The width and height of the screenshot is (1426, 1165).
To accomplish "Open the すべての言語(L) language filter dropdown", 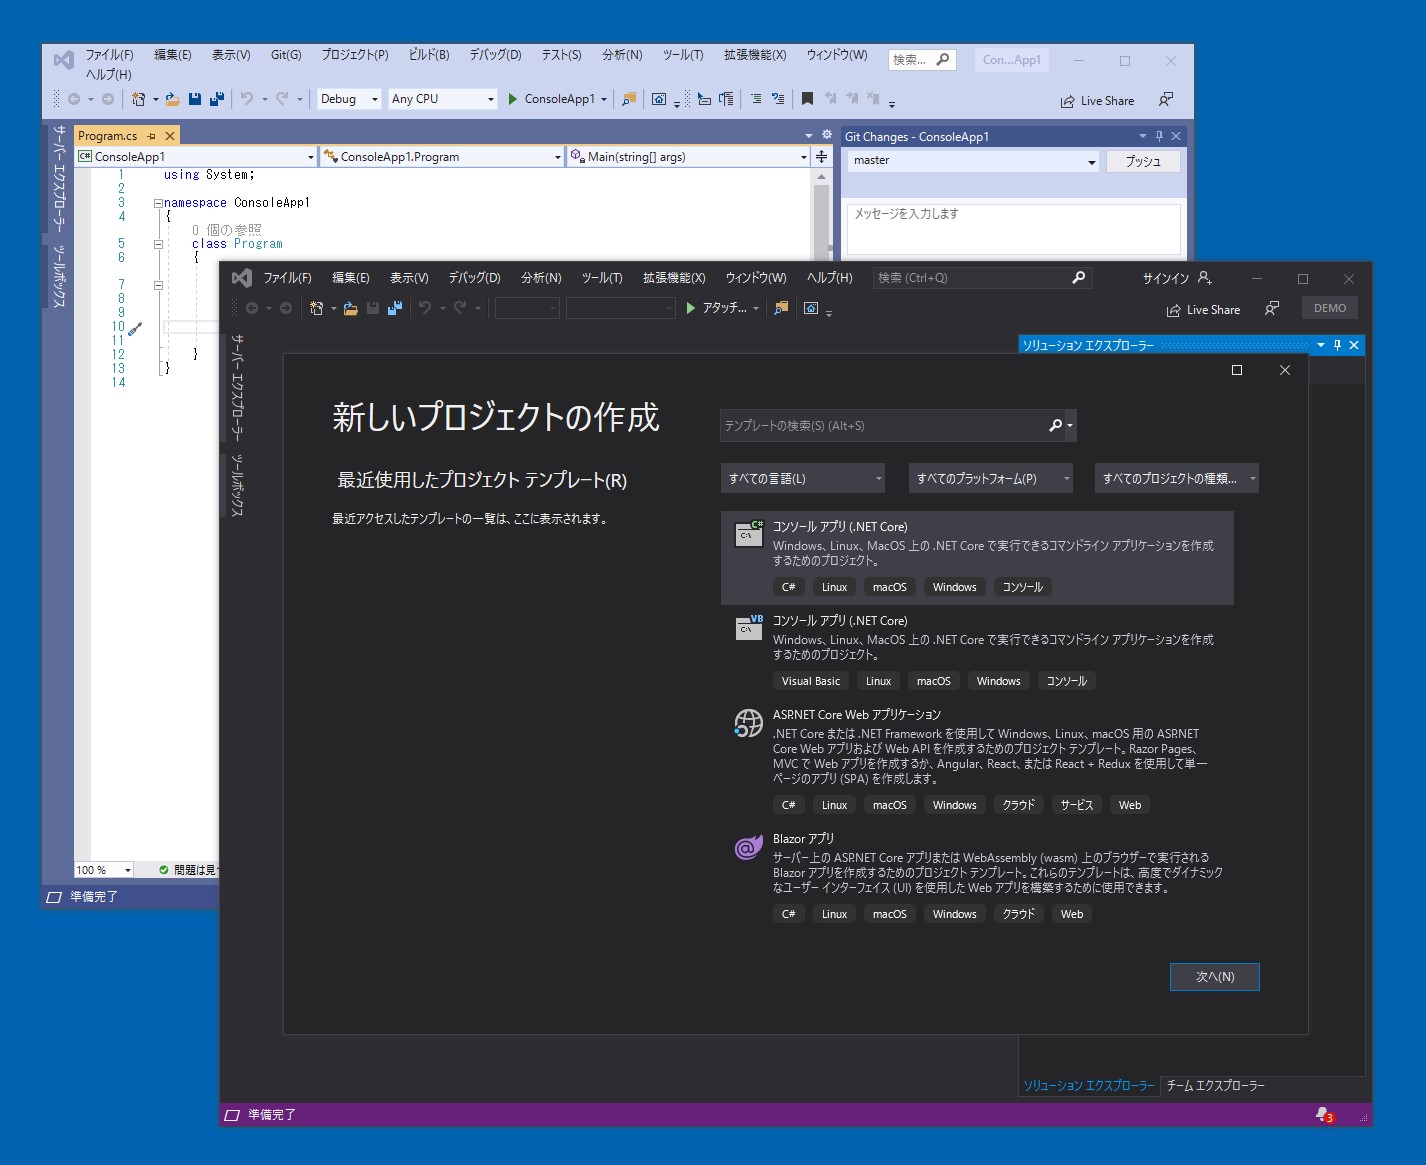I will 802,478.
